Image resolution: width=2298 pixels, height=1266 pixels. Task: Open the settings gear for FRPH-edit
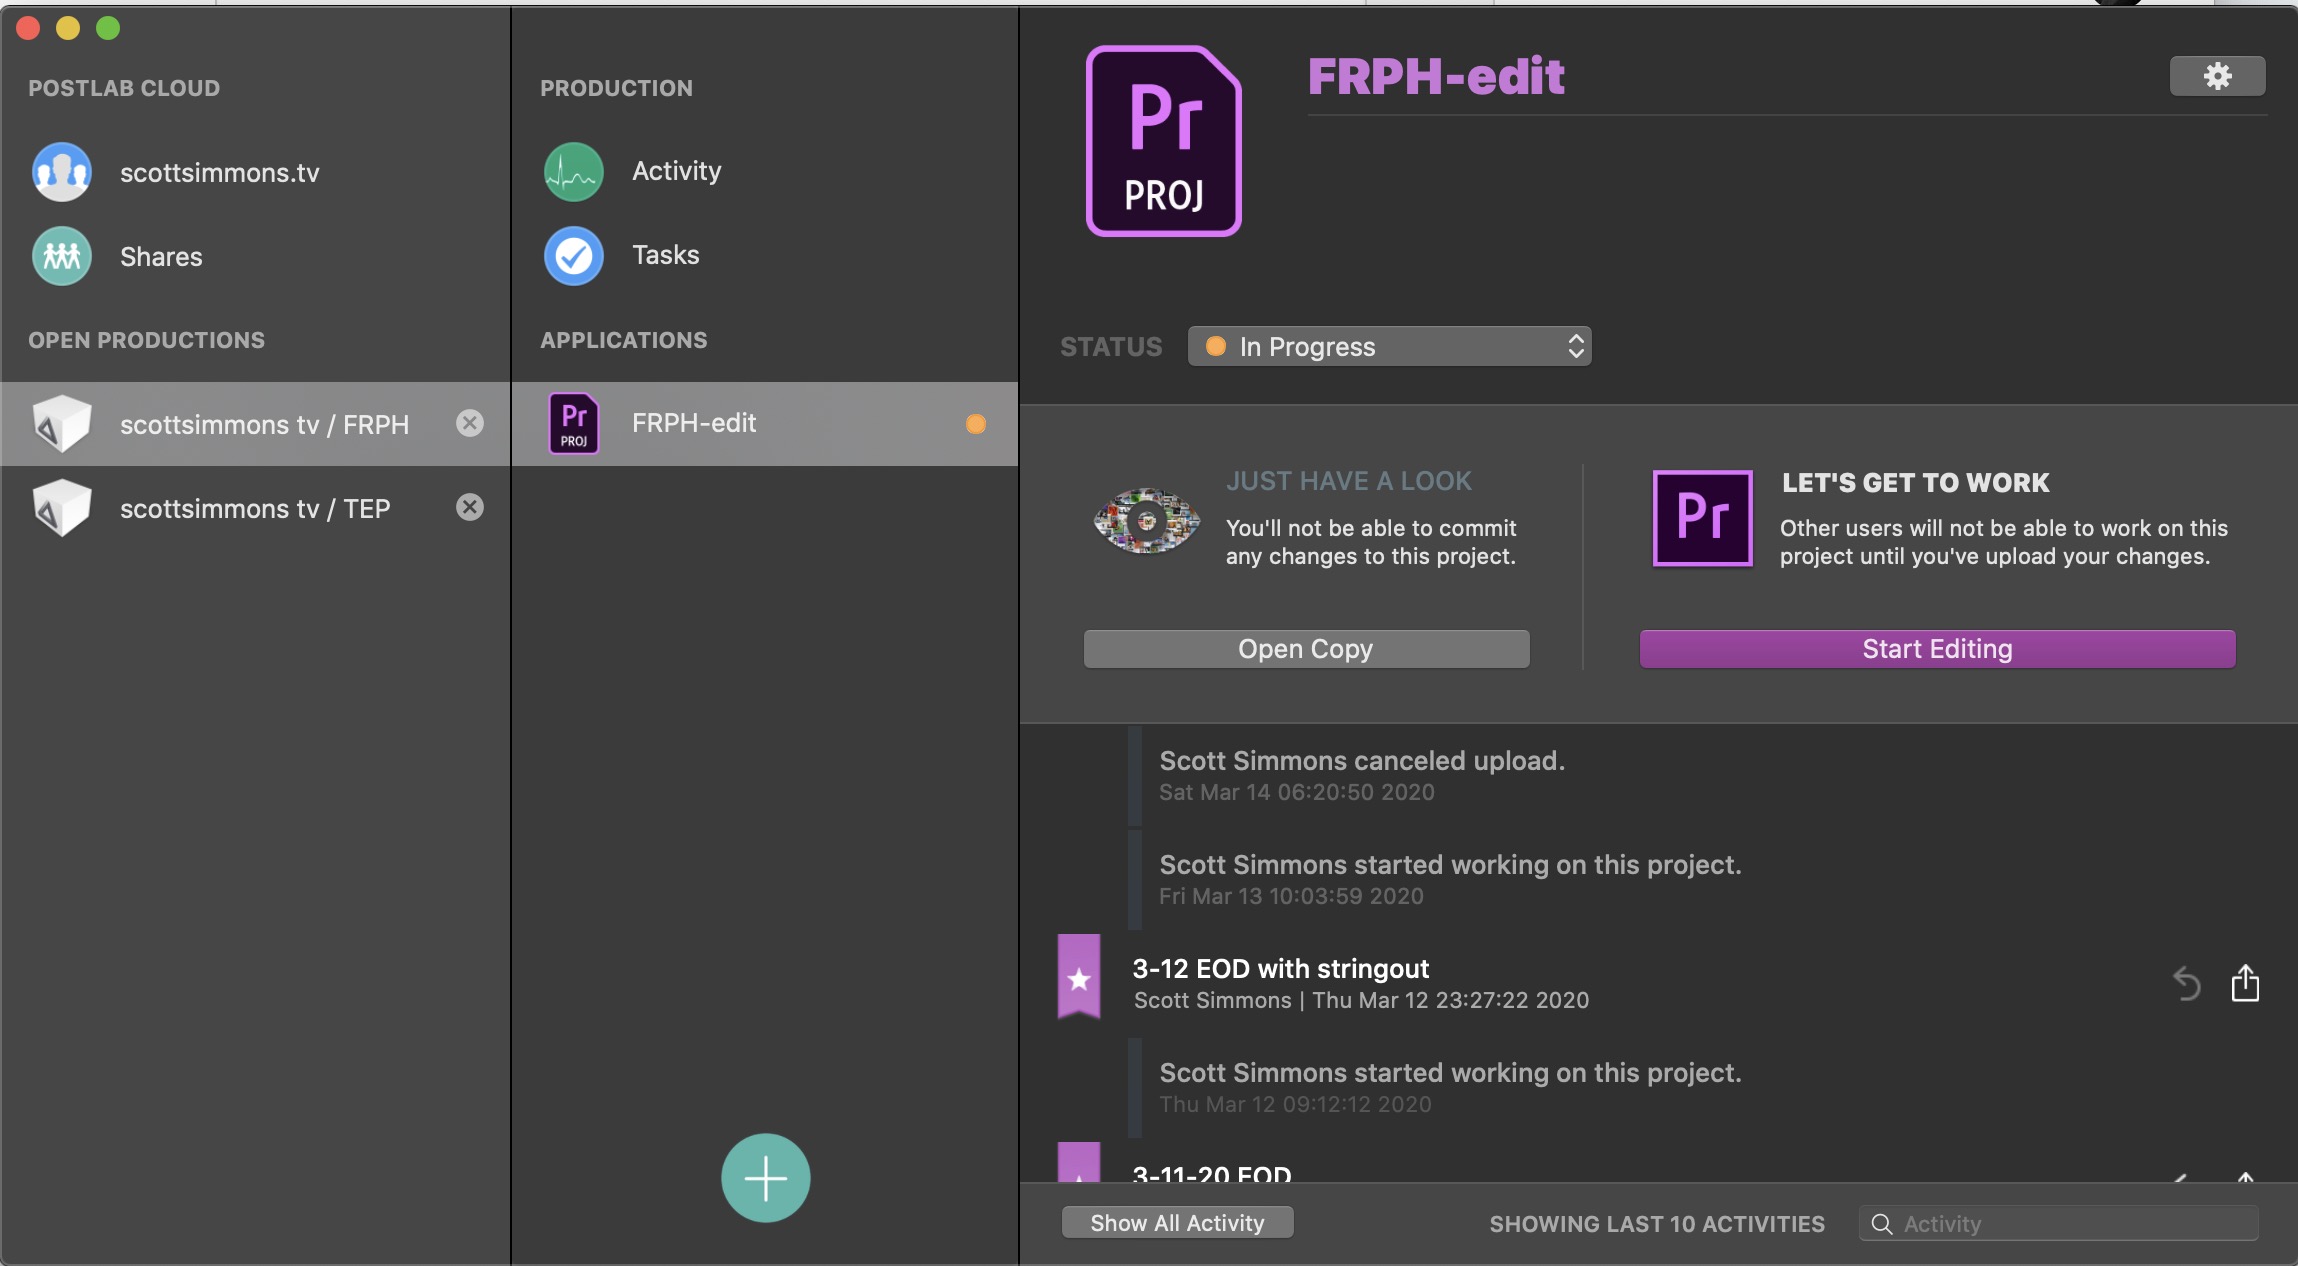2217,76
